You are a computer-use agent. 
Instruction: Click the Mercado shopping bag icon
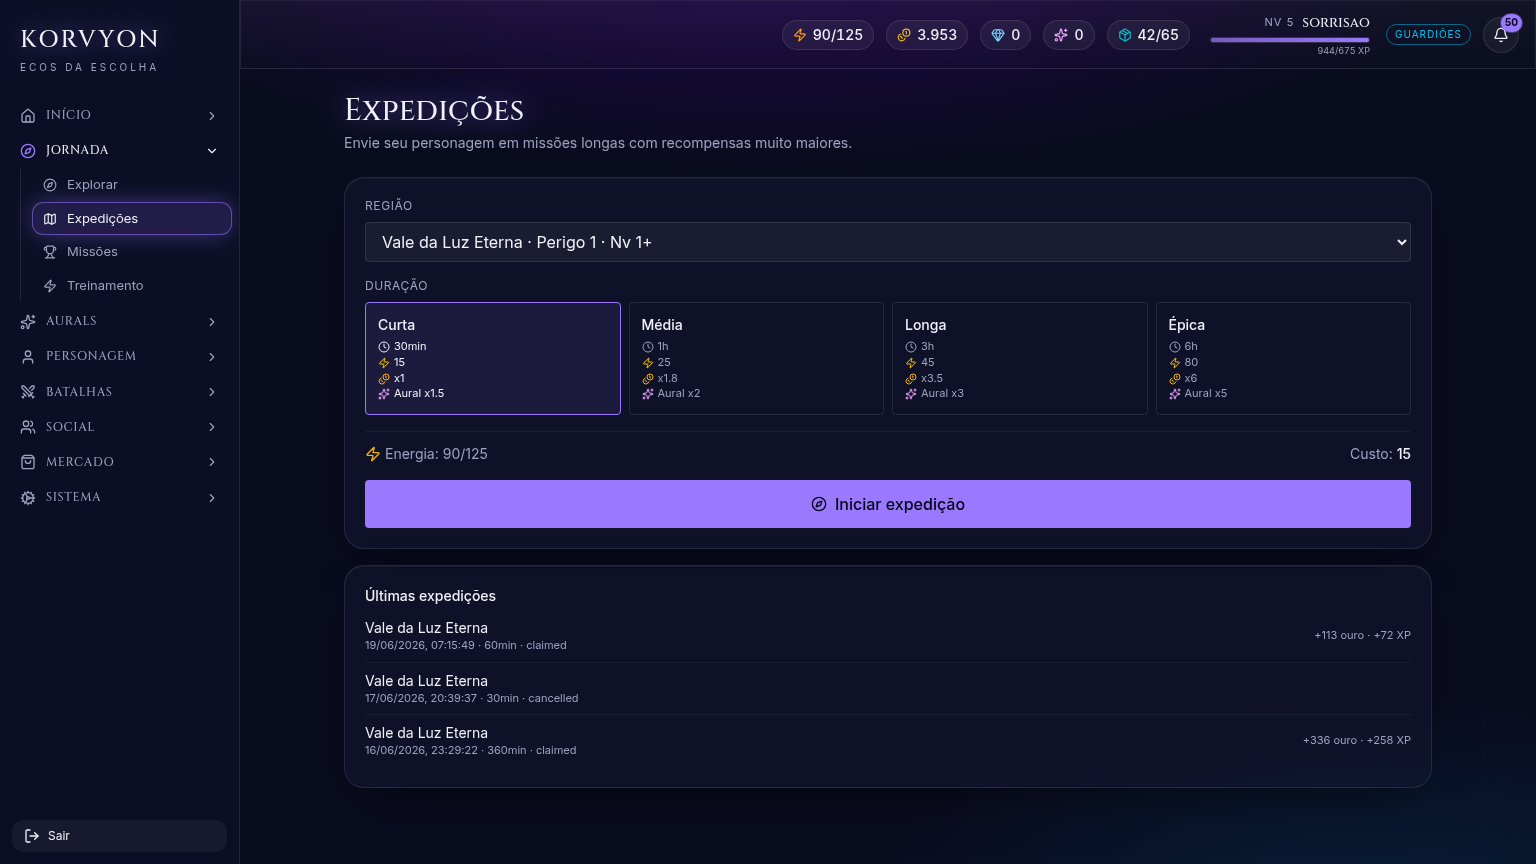[28, 462]
